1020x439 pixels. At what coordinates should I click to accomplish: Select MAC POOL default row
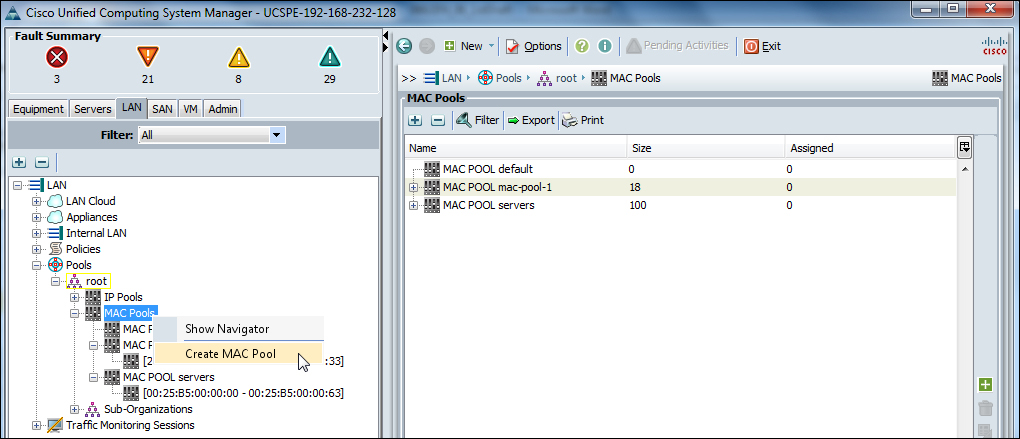click(680, 169)
